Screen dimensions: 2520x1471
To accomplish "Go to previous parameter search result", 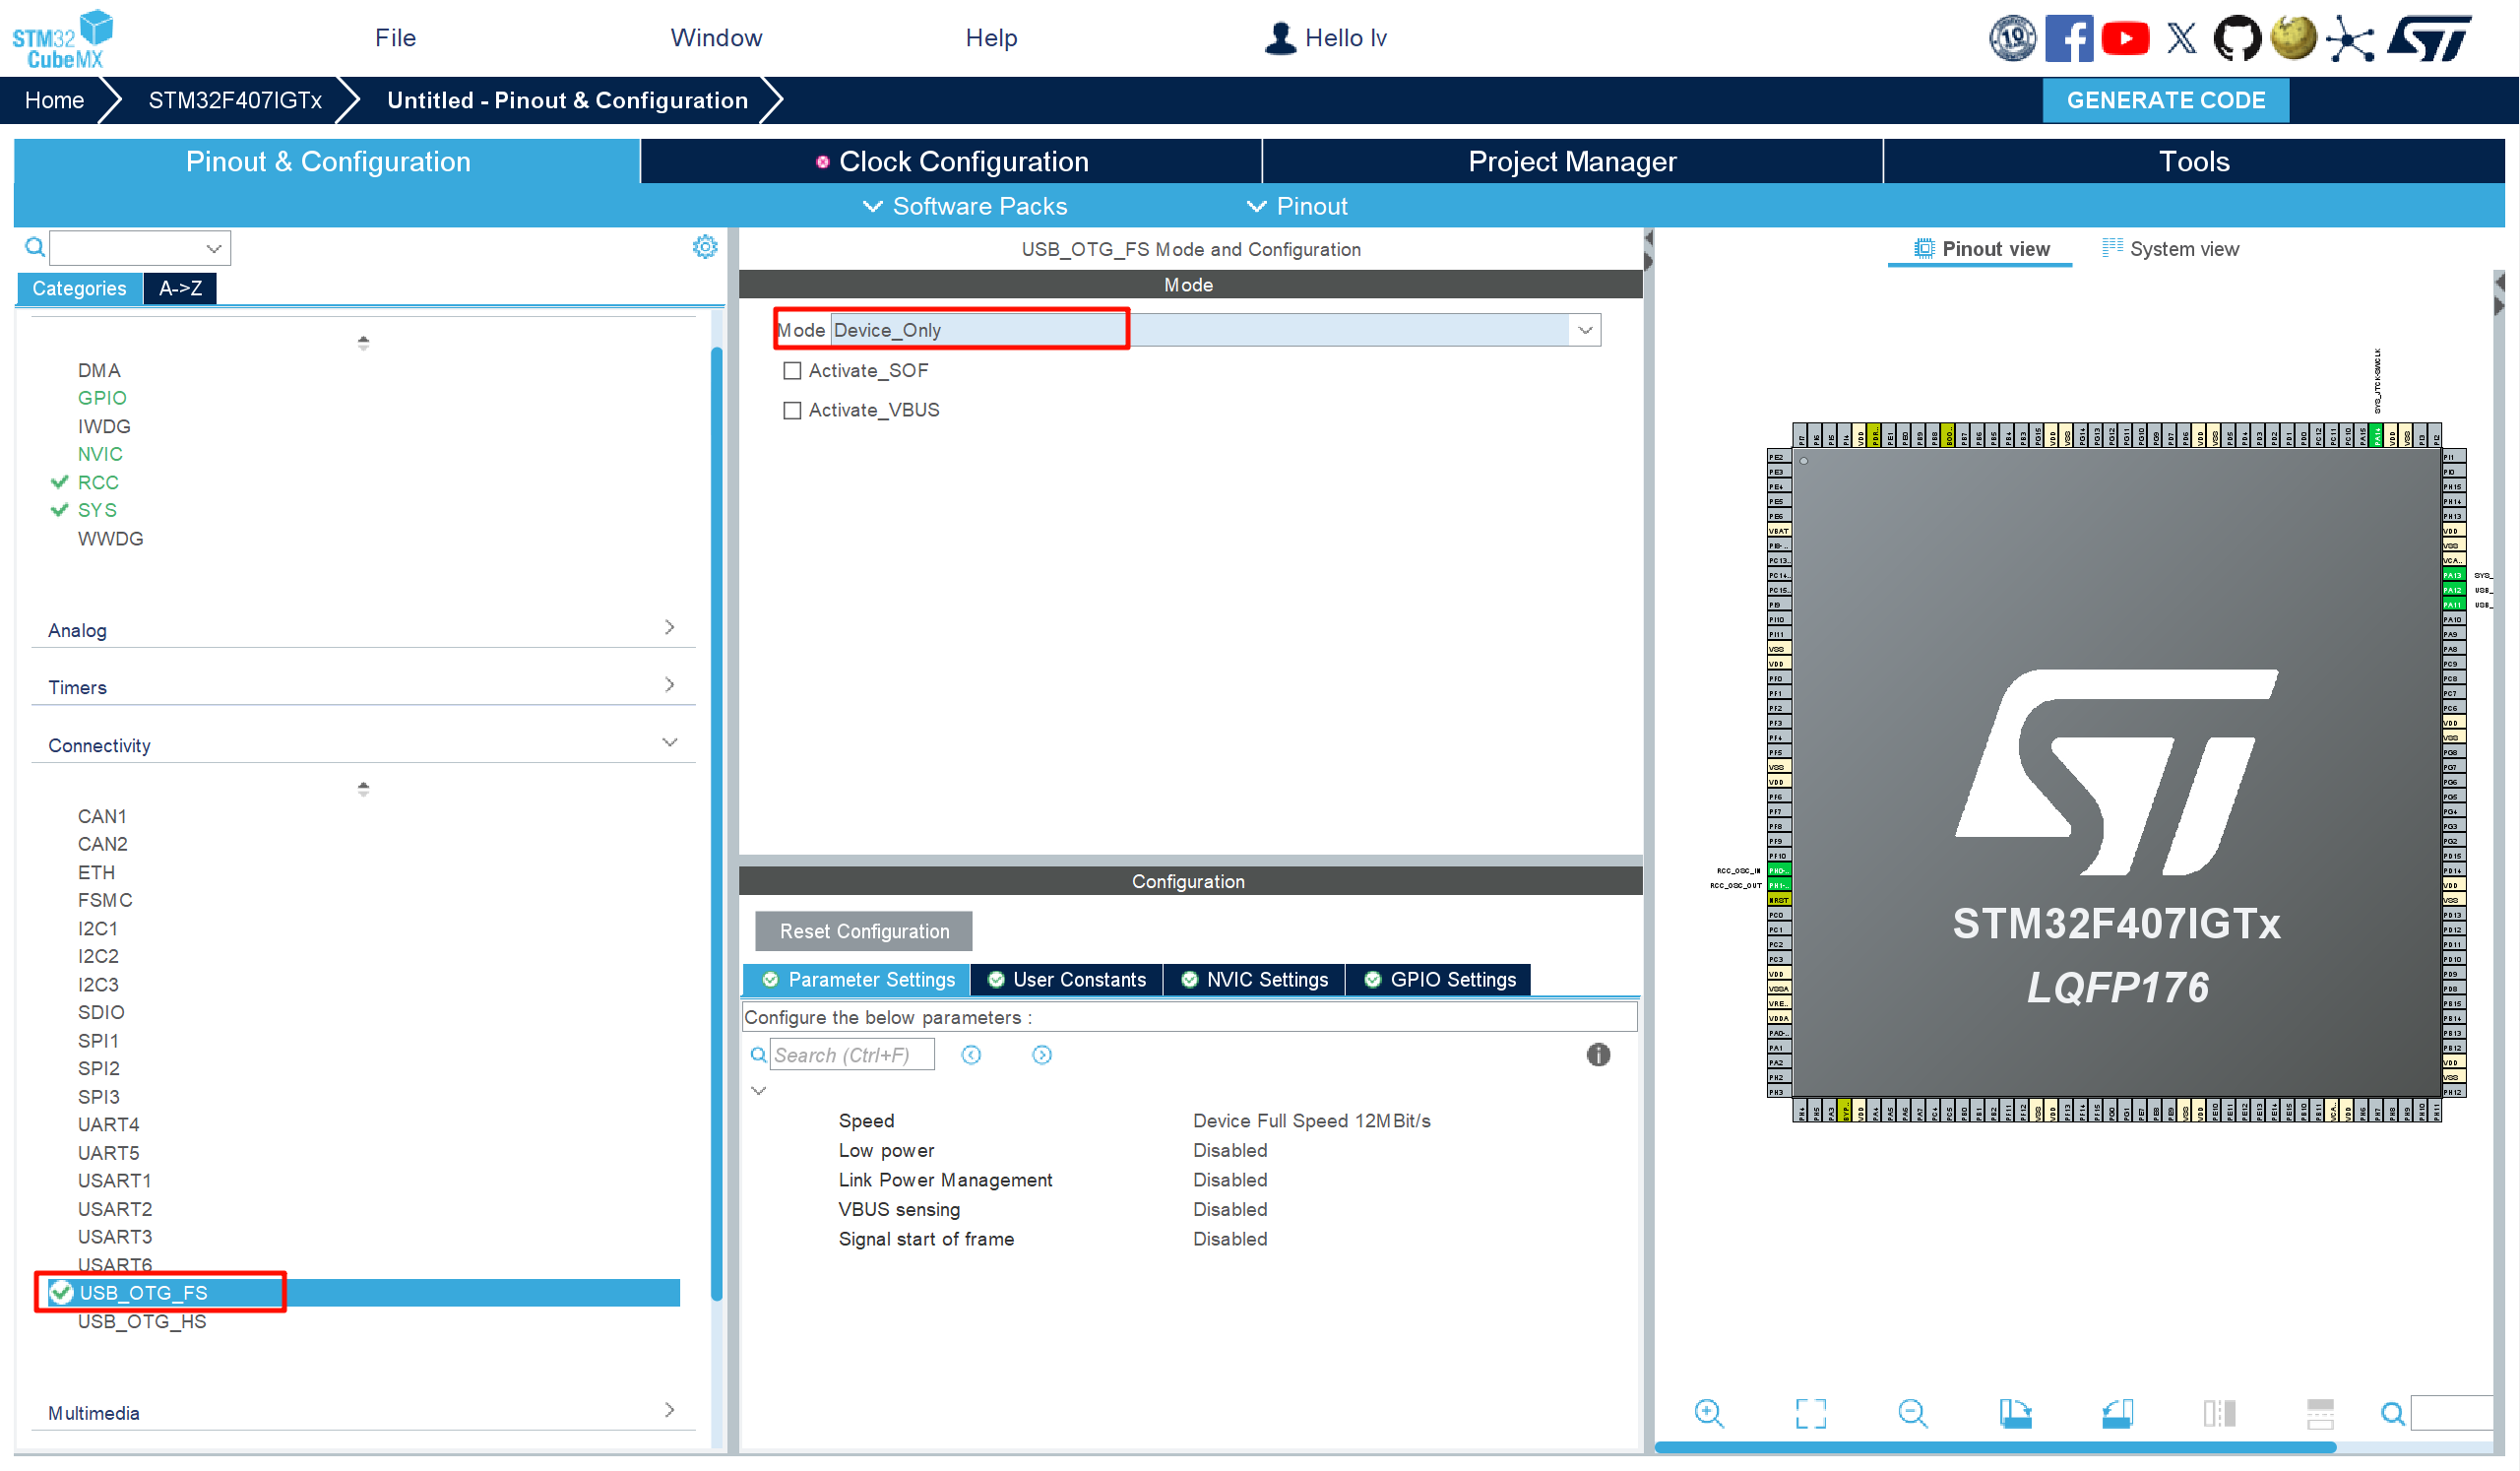I will [971, 1055].
